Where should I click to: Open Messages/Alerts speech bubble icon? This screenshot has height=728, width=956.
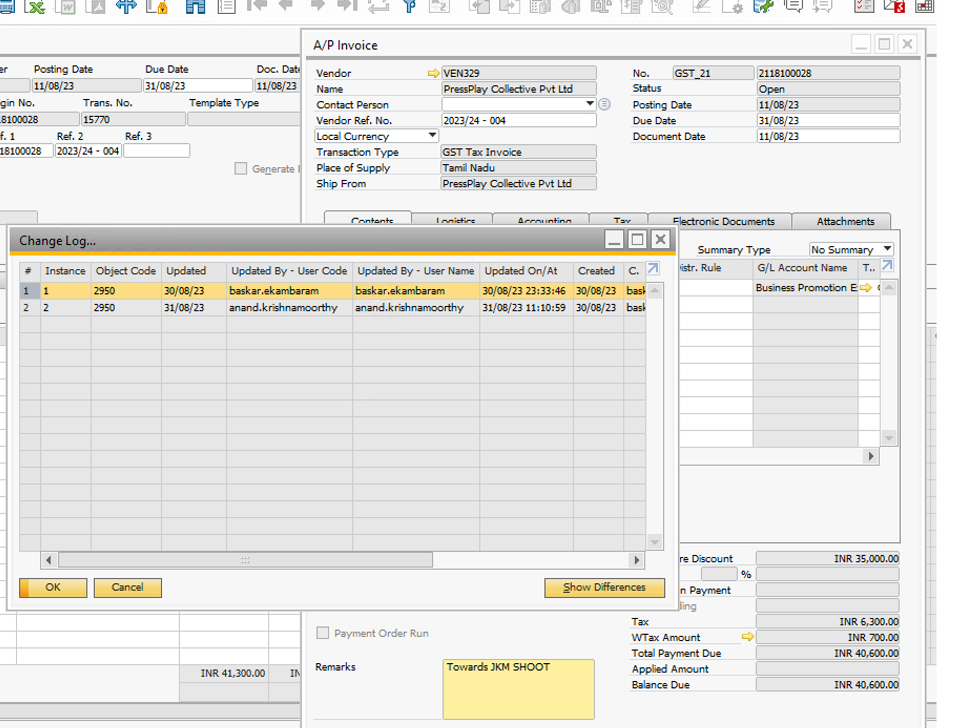click(x=793, y=7)
